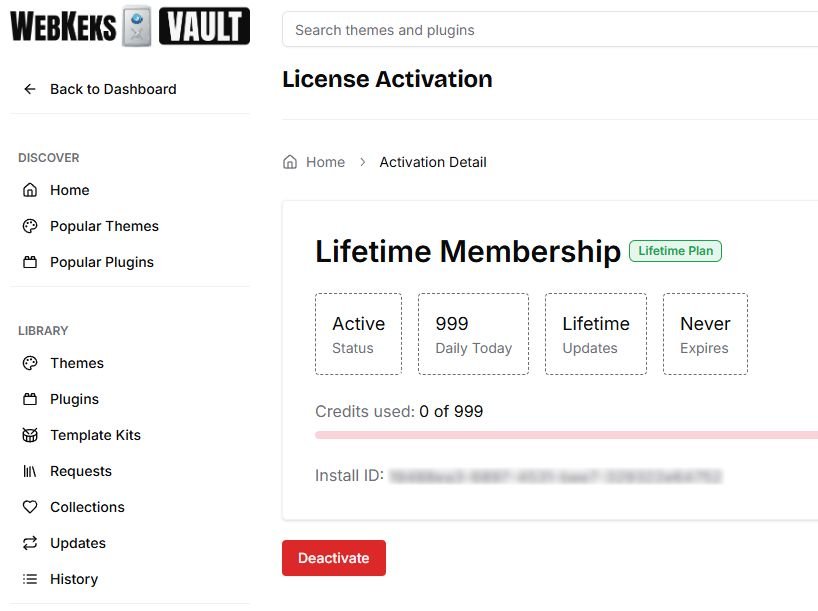This screenshot has height=611, width=818.
Task: Follow the Home breadcrumb link
Action: click(325, 162)
